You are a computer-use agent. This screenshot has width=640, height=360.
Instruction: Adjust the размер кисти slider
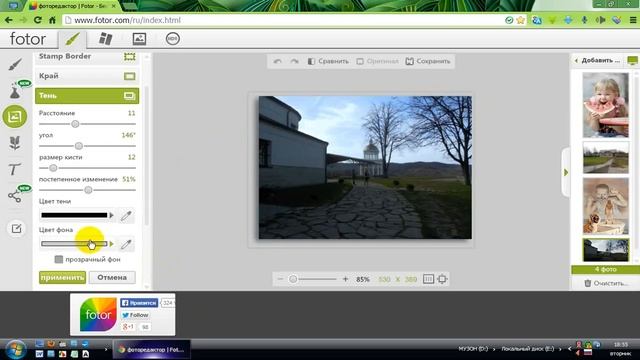coord(53,168)
